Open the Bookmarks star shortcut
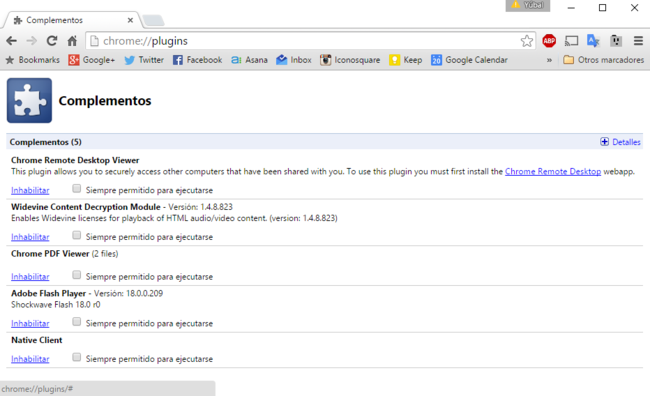The width and height of the screenshot is (650, 396). (x=32, y=60)
